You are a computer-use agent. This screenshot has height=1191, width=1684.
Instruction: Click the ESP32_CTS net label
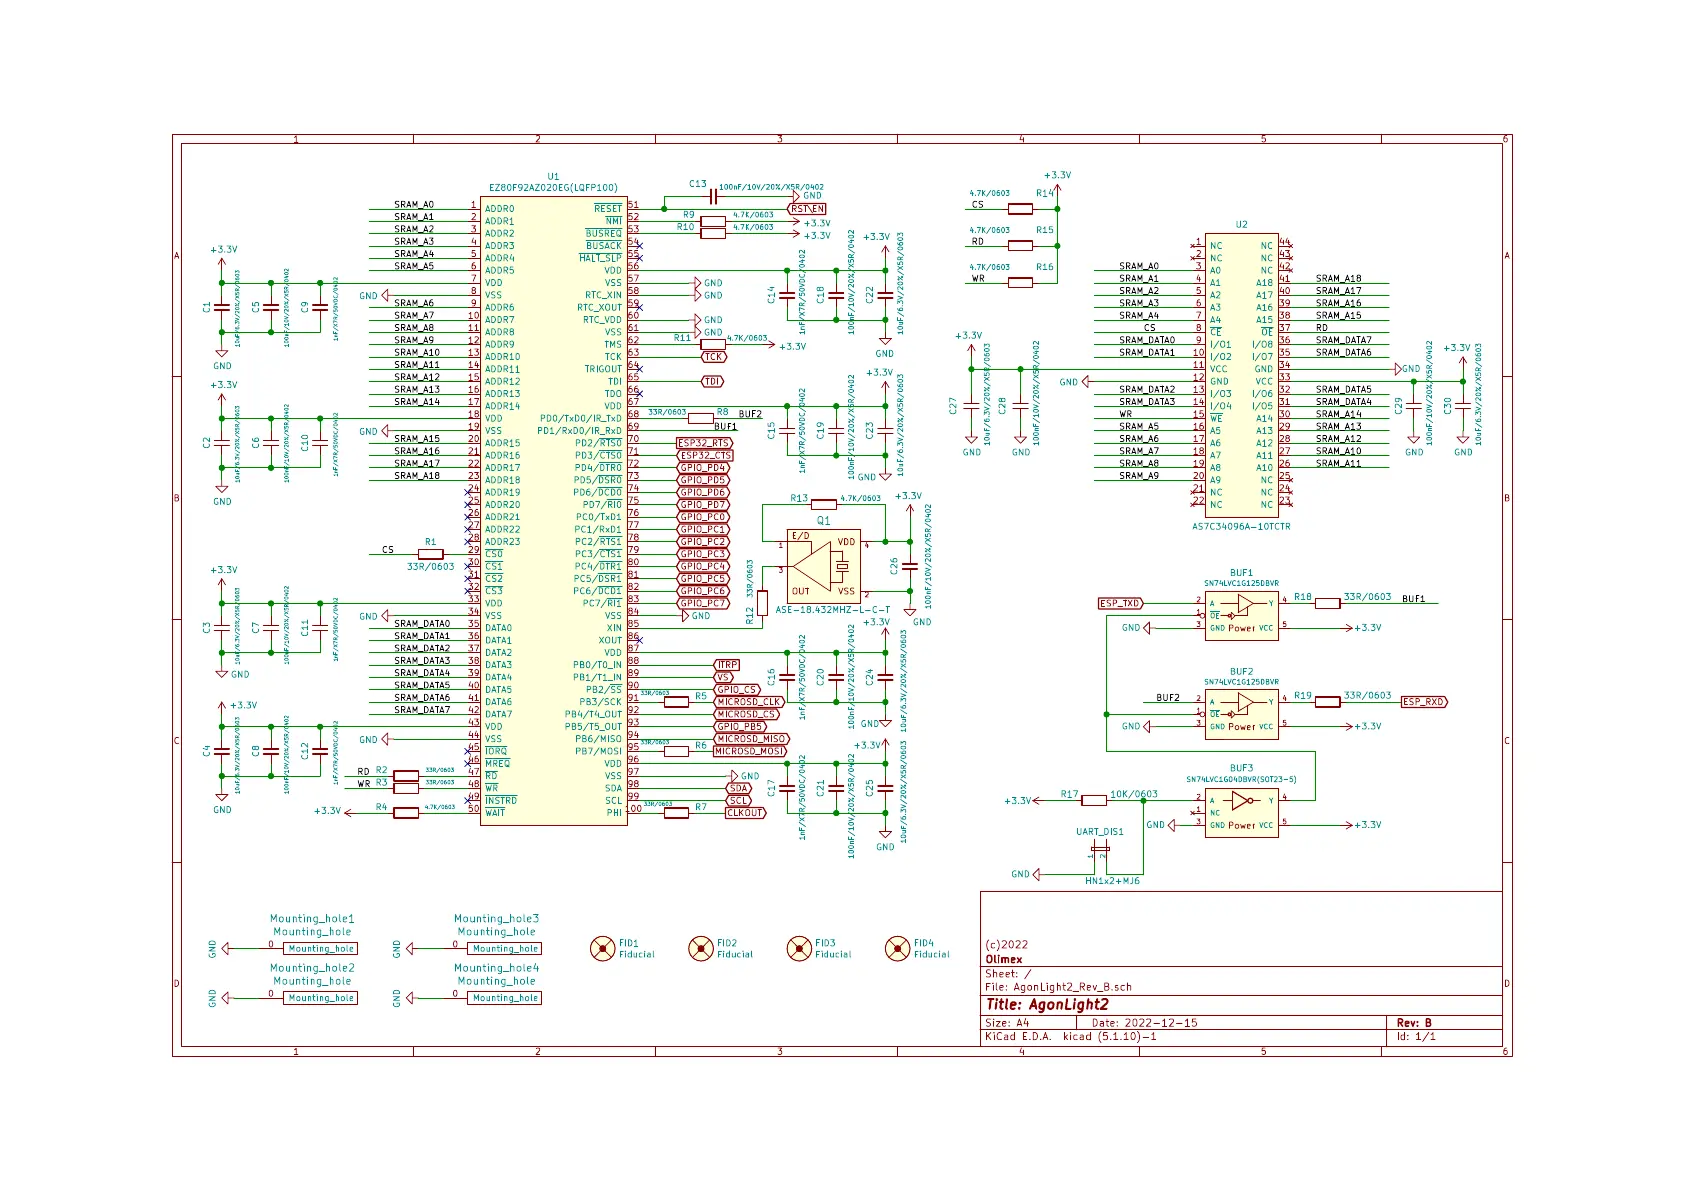pyautogui.click(x=704, y=455)
